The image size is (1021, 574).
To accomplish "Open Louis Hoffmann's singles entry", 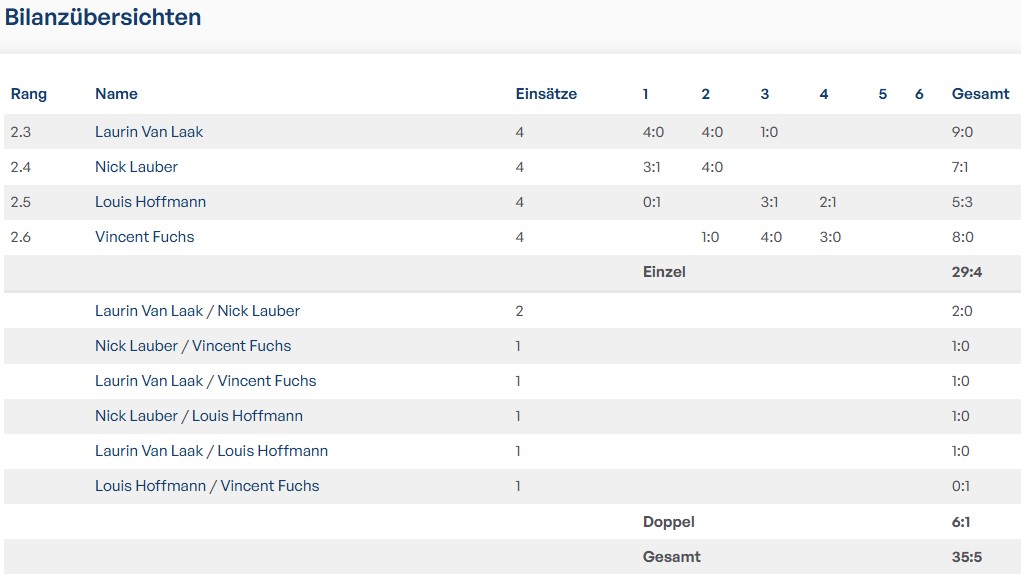I will (x=150, y=202).
